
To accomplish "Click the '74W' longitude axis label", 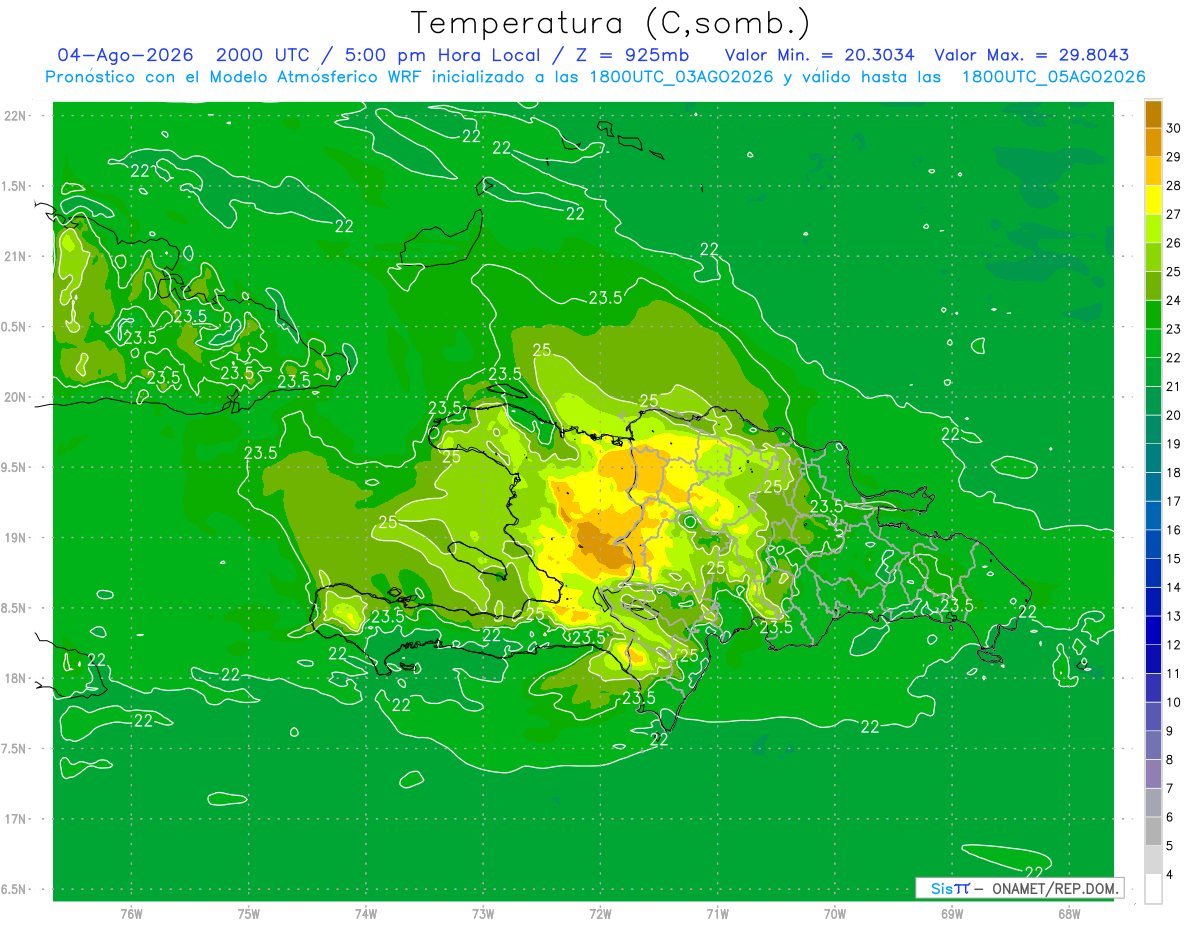I will coord(366,913).
